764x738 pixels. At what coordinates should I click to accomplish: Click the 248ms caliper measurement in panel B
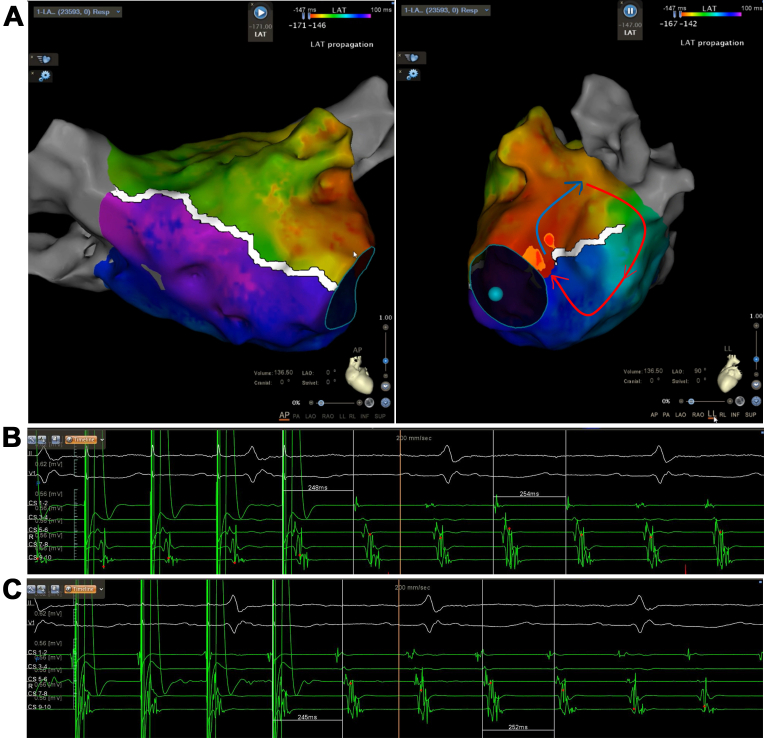click(317, 488)
